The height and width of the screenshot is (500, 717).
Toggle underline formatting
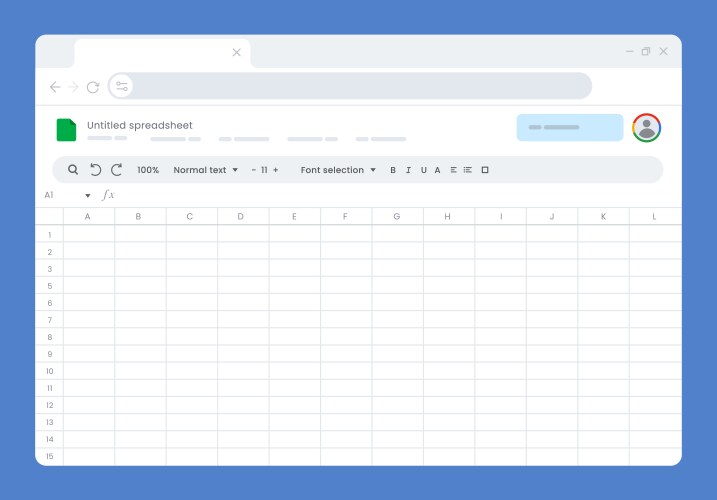423,170
